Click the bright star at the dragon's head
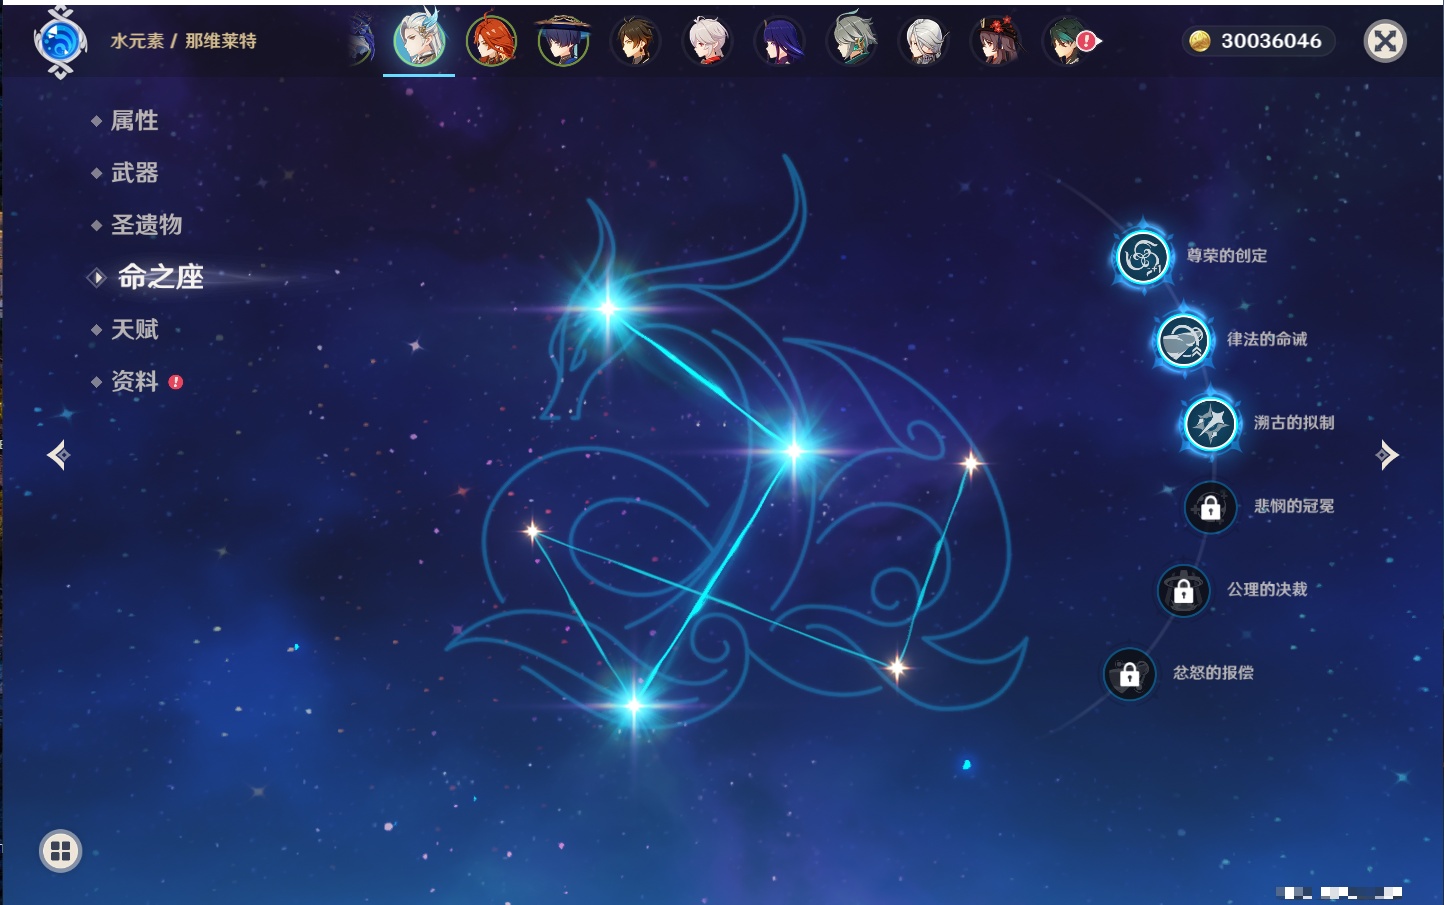 [607, 308]
